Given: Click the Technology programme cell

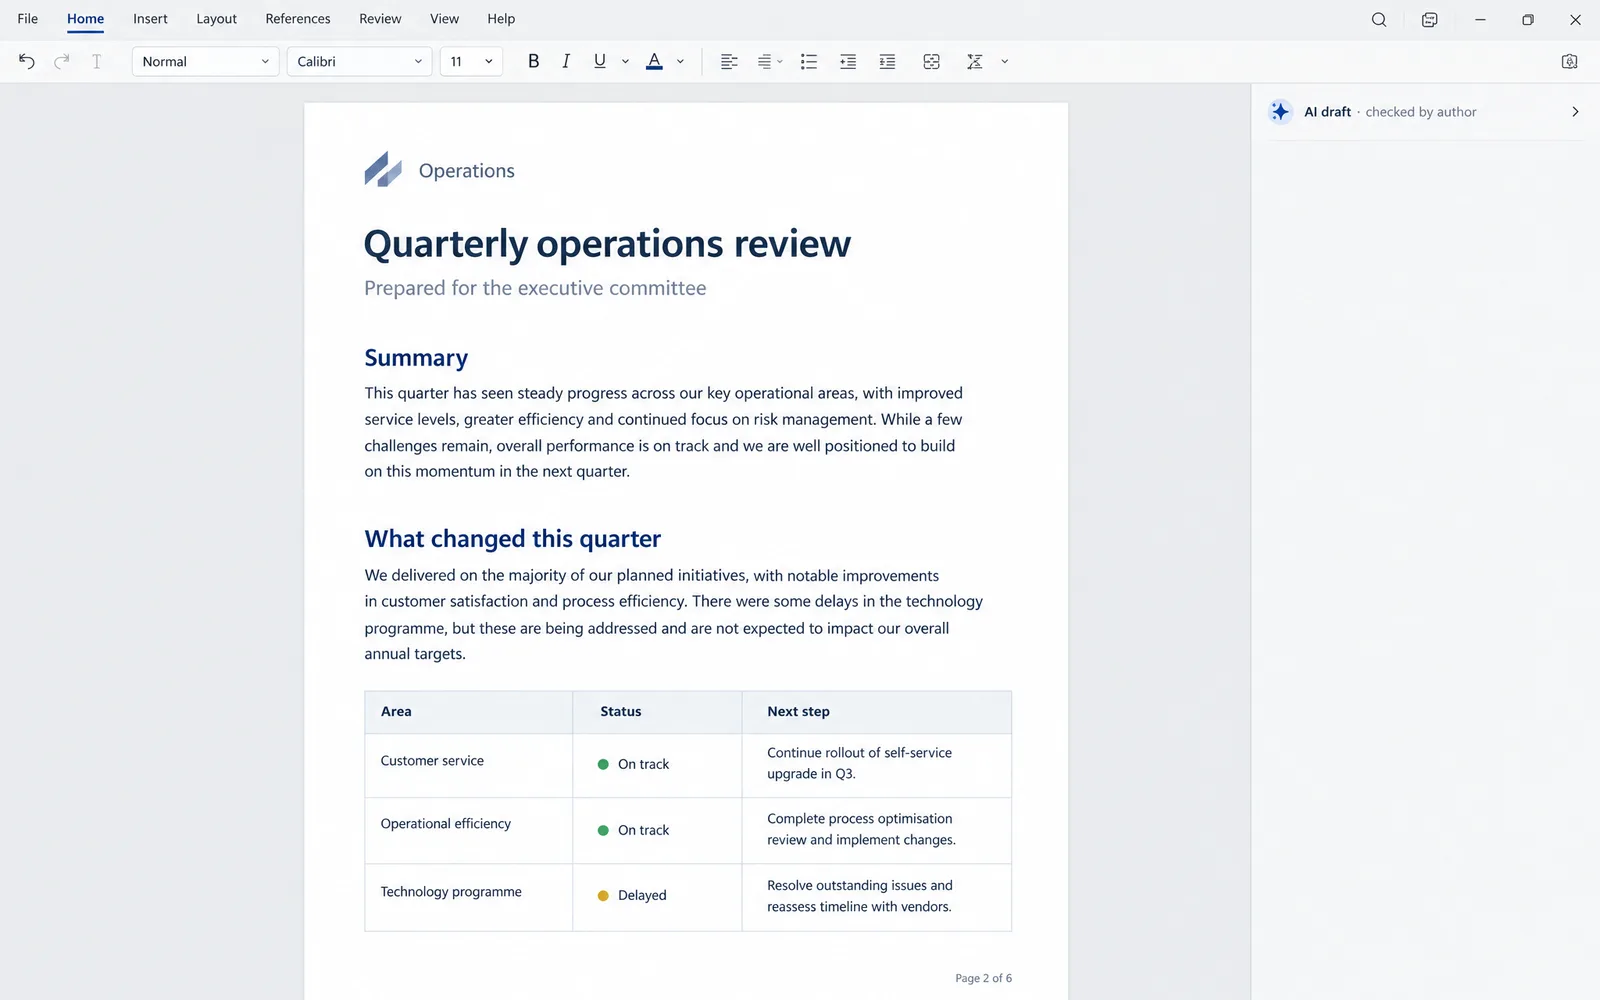Looking at the screenshot, I should pos(468,897).
